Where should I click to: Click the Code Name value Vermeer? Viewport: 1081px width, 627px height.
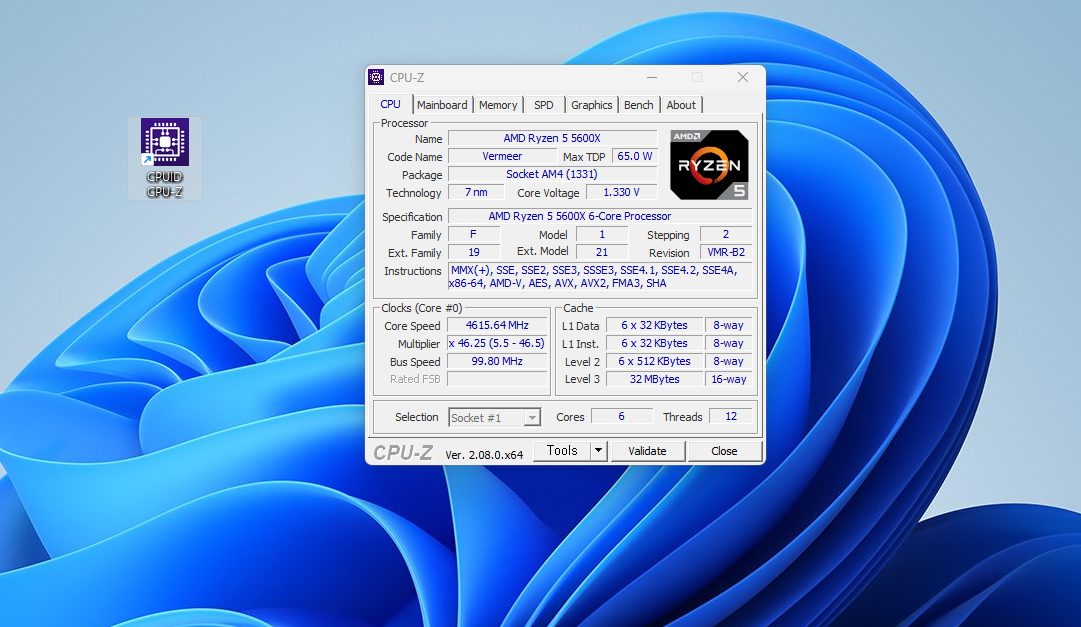(502, 157)
